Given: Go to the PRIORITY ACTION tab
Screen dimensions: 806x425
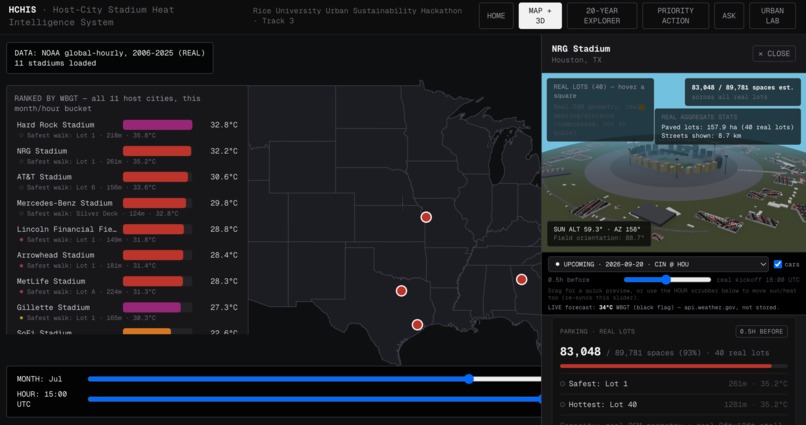Looking at the screenshot, I should [675, 16].
